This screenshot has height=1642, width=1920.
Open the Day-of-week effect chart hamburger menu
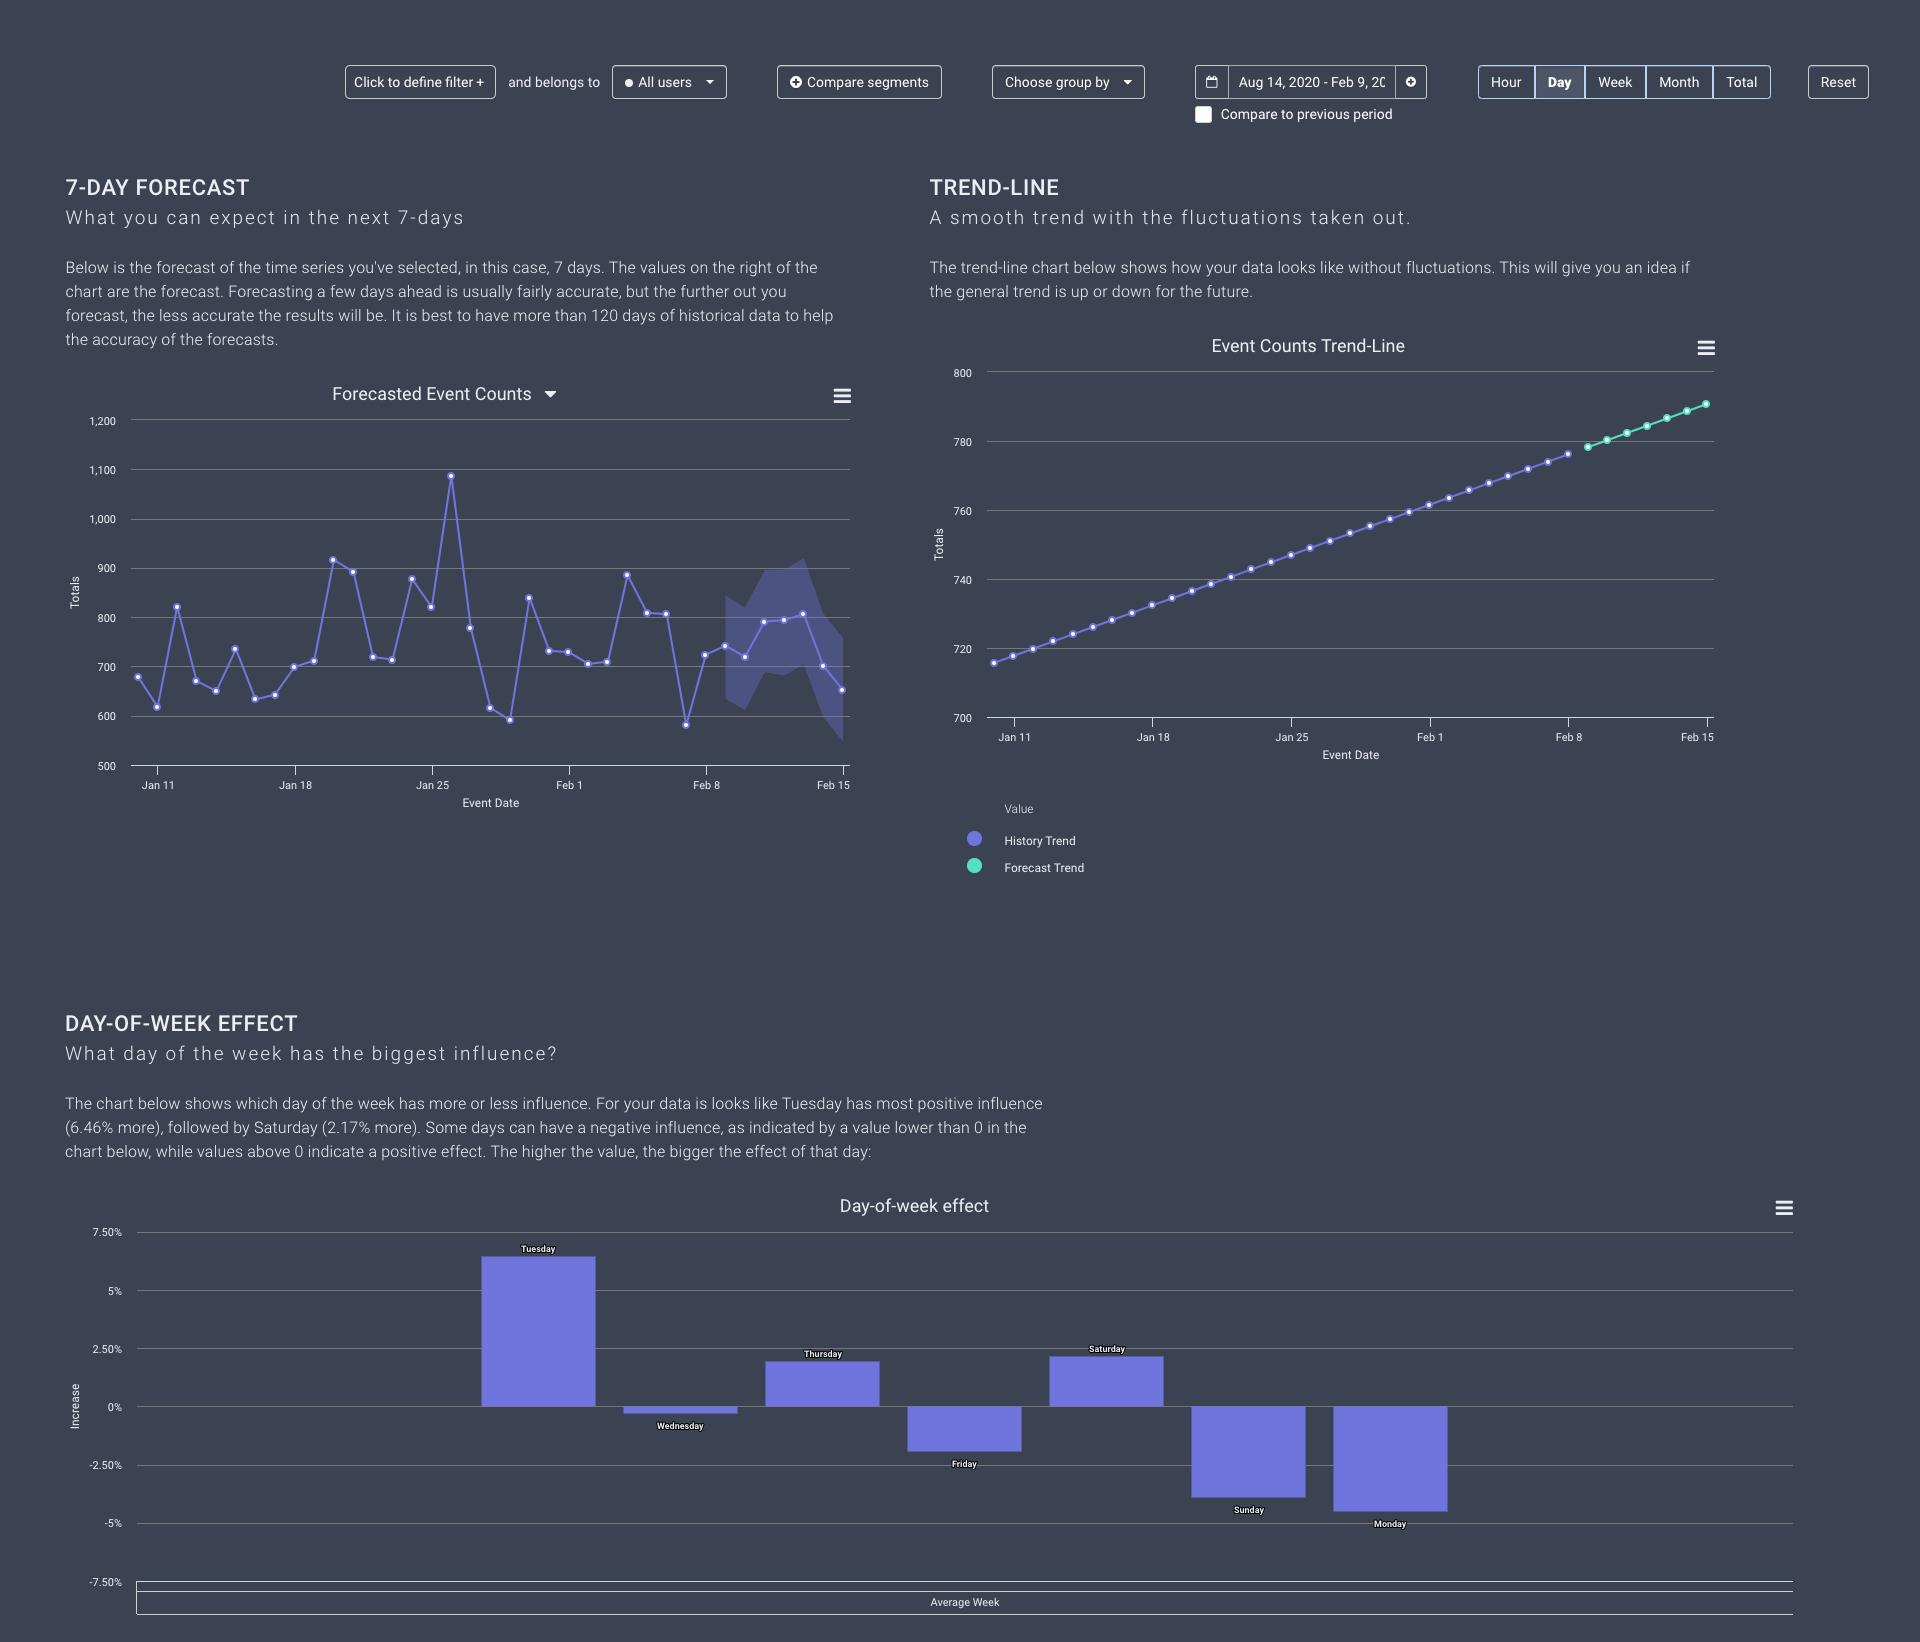[1783, 1208]
